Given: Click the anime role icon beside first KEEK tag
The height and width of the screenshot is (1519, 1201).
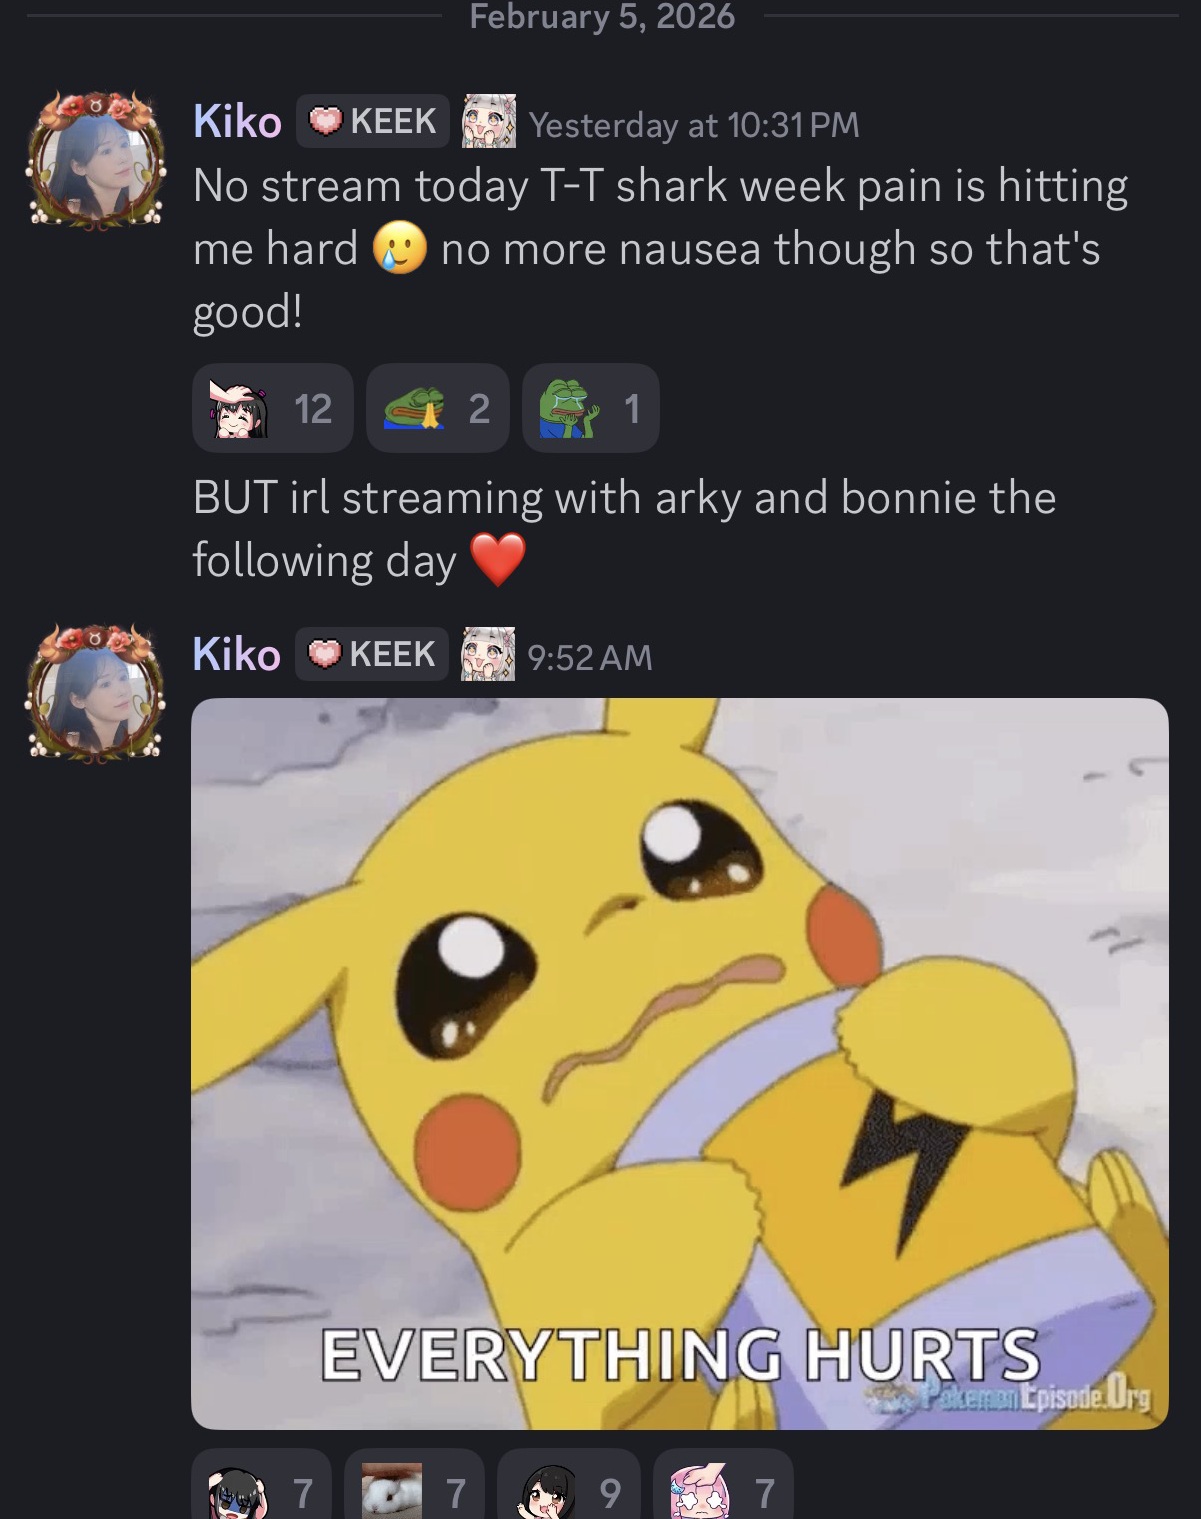Looking at the screenshot, I should pos(489,122).
